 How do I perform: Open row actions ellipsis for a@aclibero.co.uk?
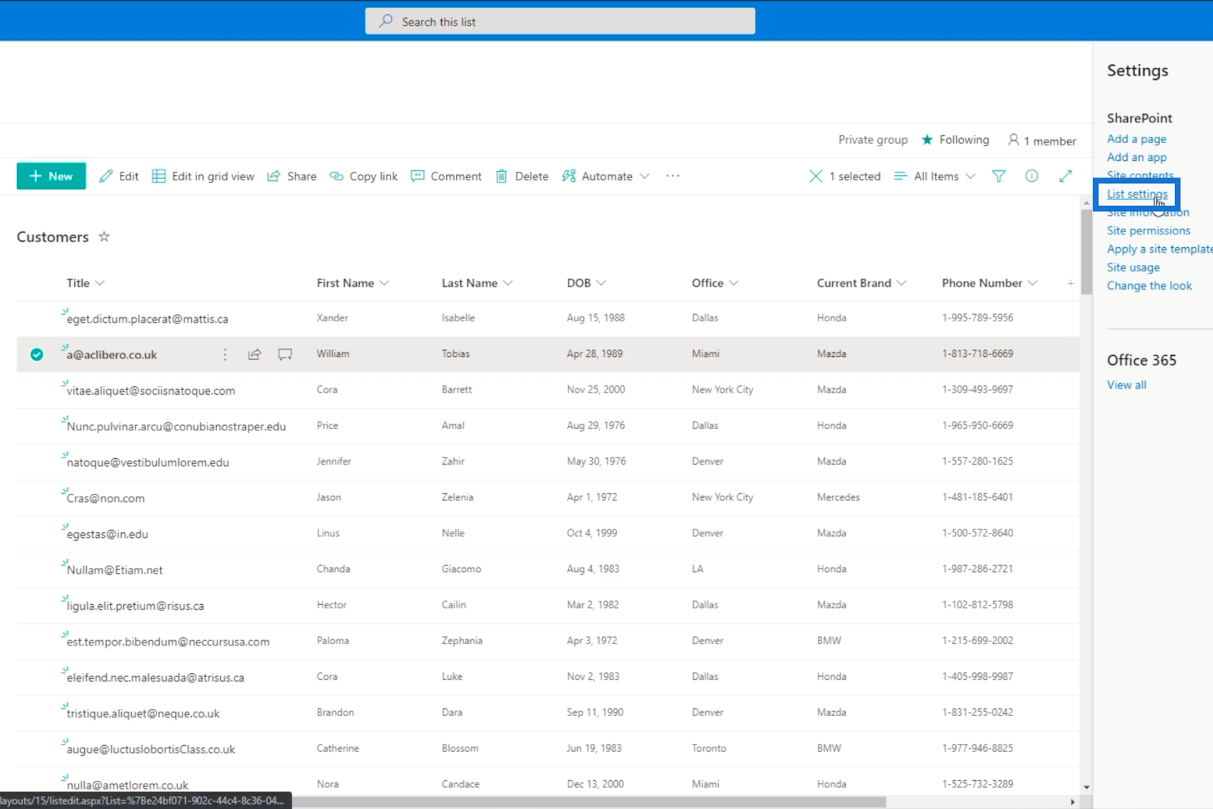click(x=225, y=354)
